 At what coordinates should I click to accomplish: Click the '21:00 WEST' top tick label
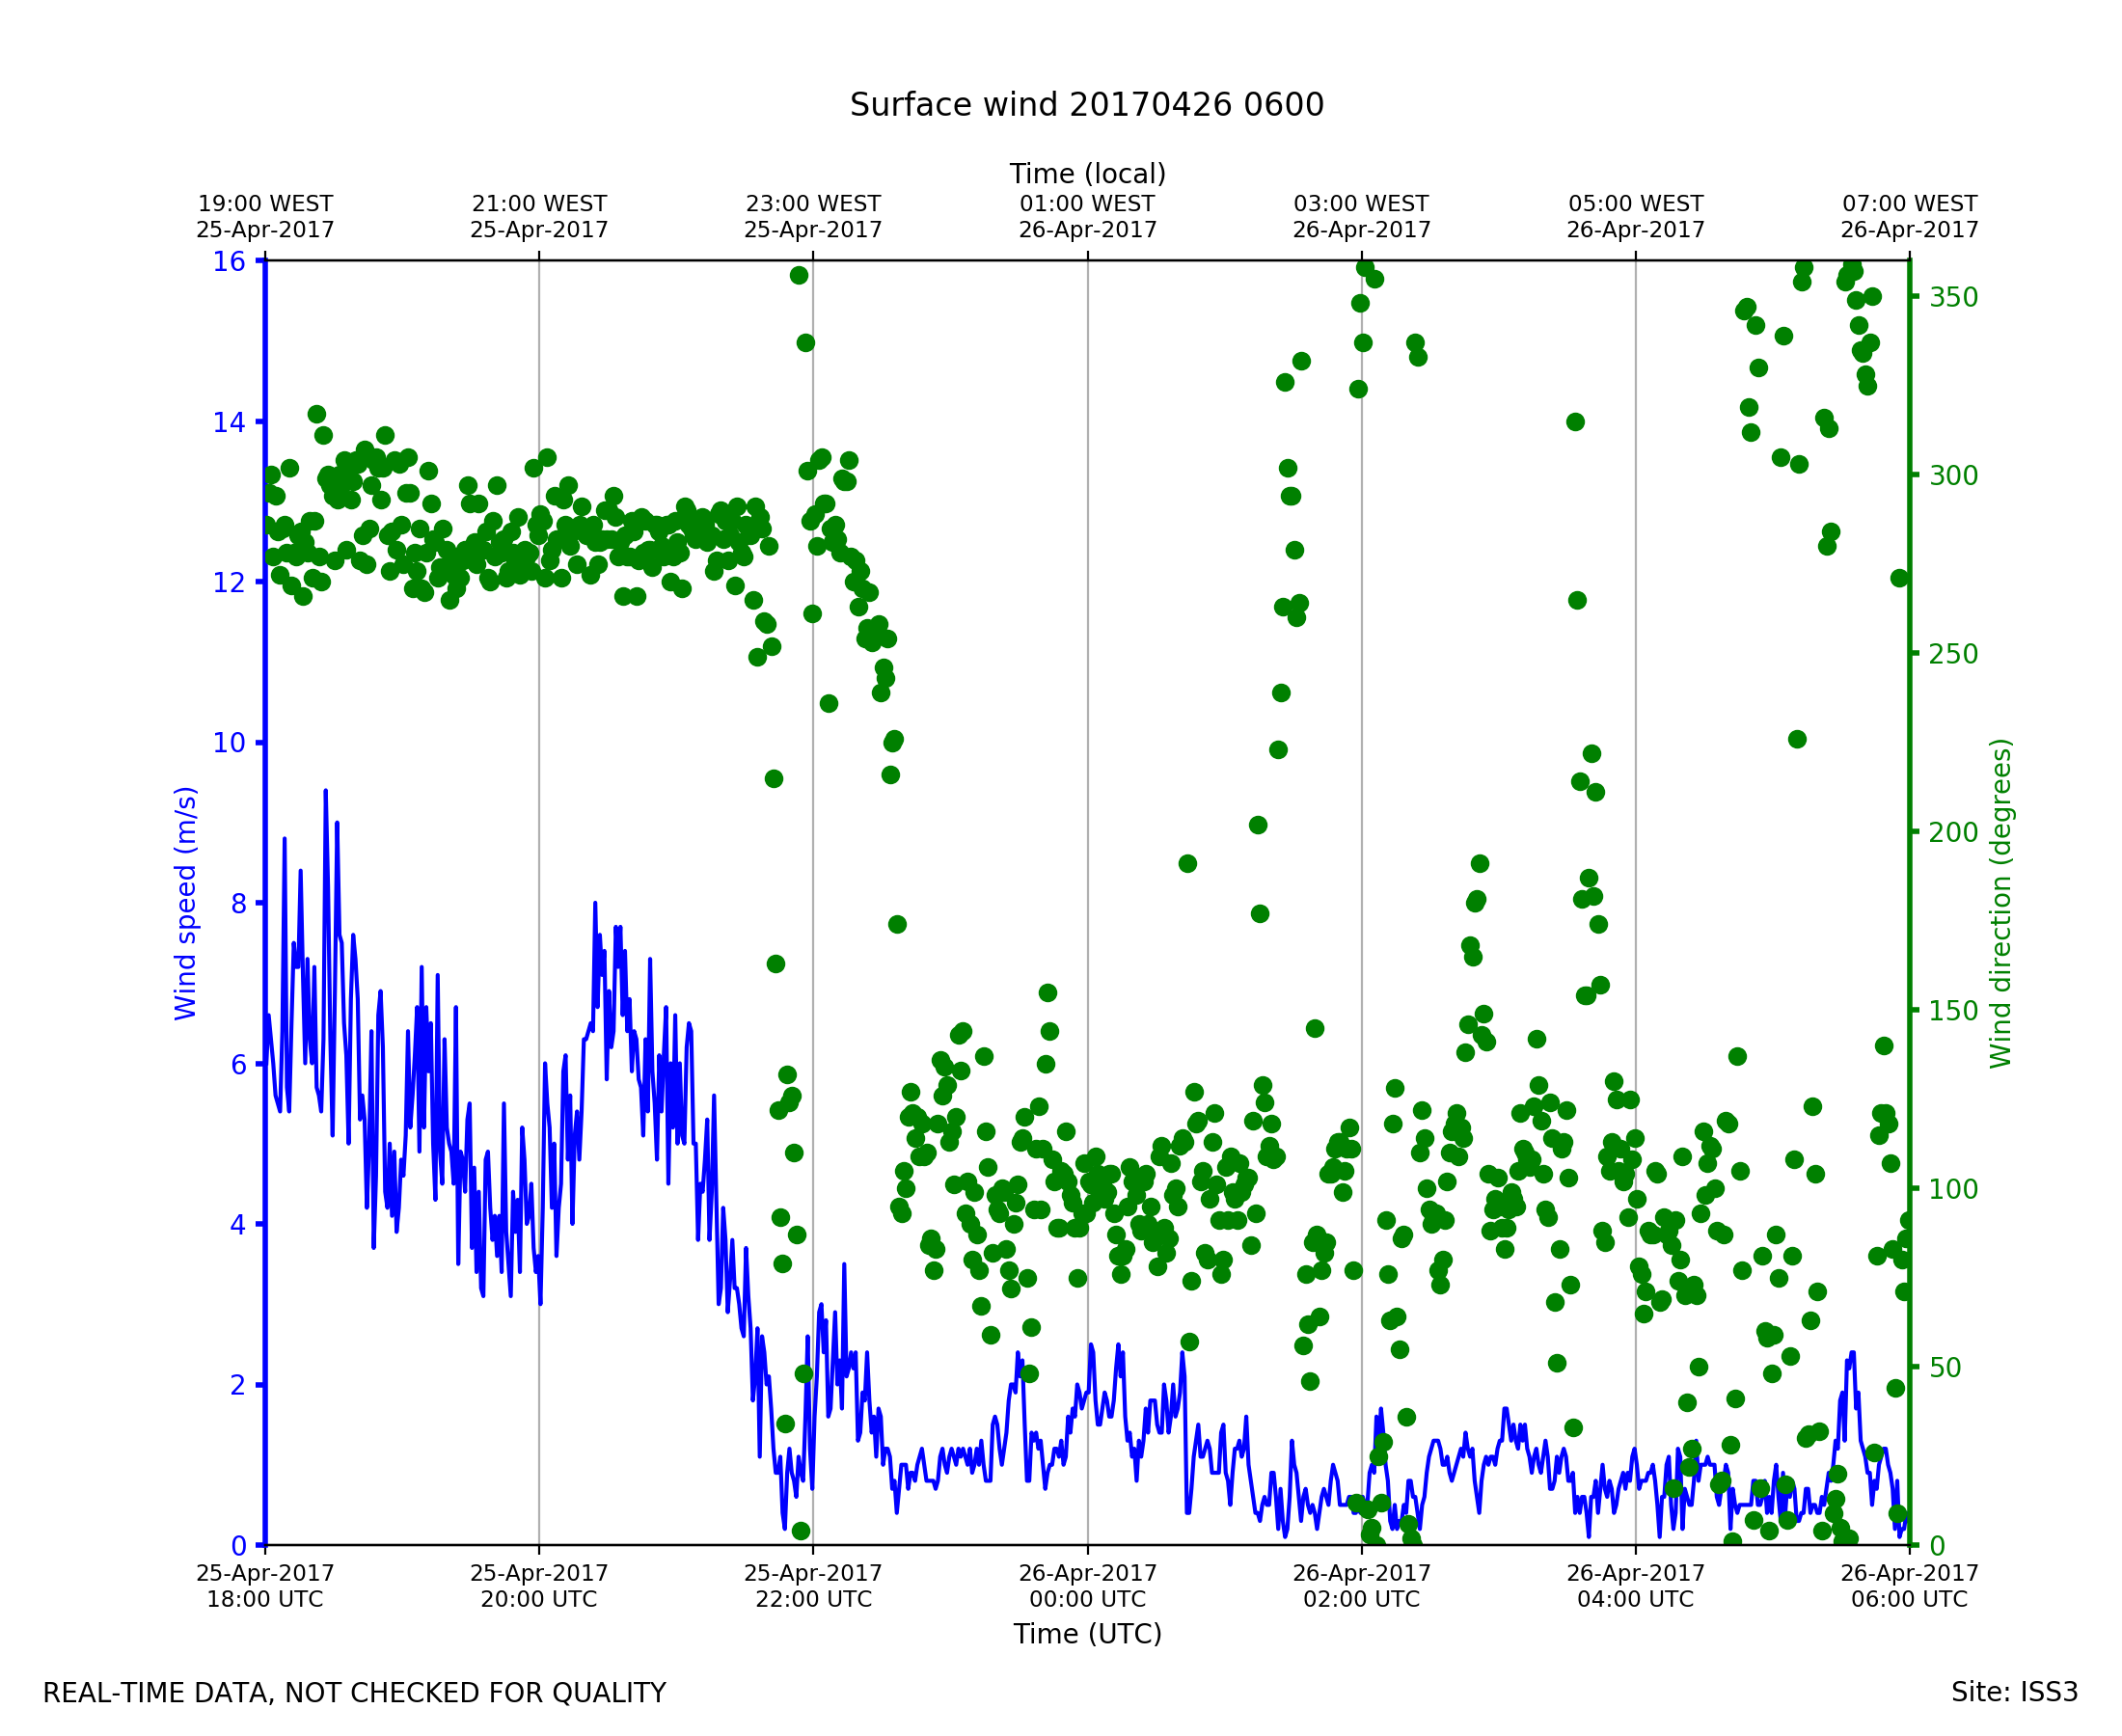click(539, 204)
